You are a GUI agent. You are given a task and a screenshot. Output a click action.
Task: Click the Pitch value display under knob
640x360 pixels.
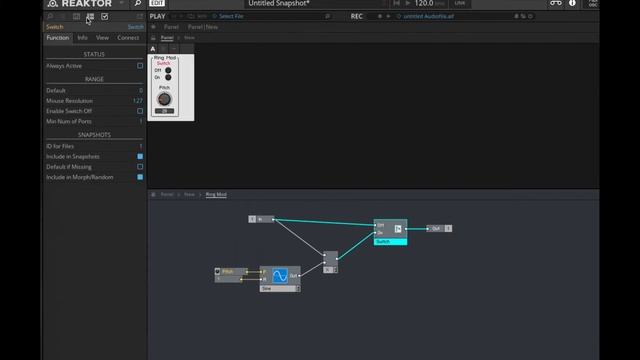click(x=164, y=111)
